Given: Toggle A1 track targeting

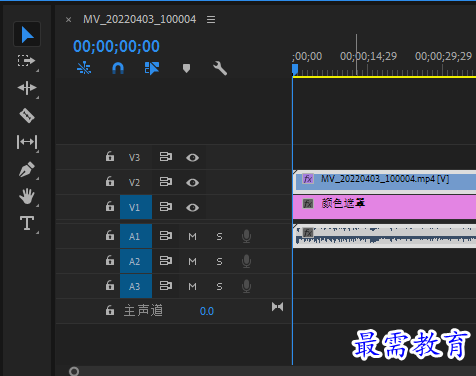Looking at the screenshot, I should 136,236.
